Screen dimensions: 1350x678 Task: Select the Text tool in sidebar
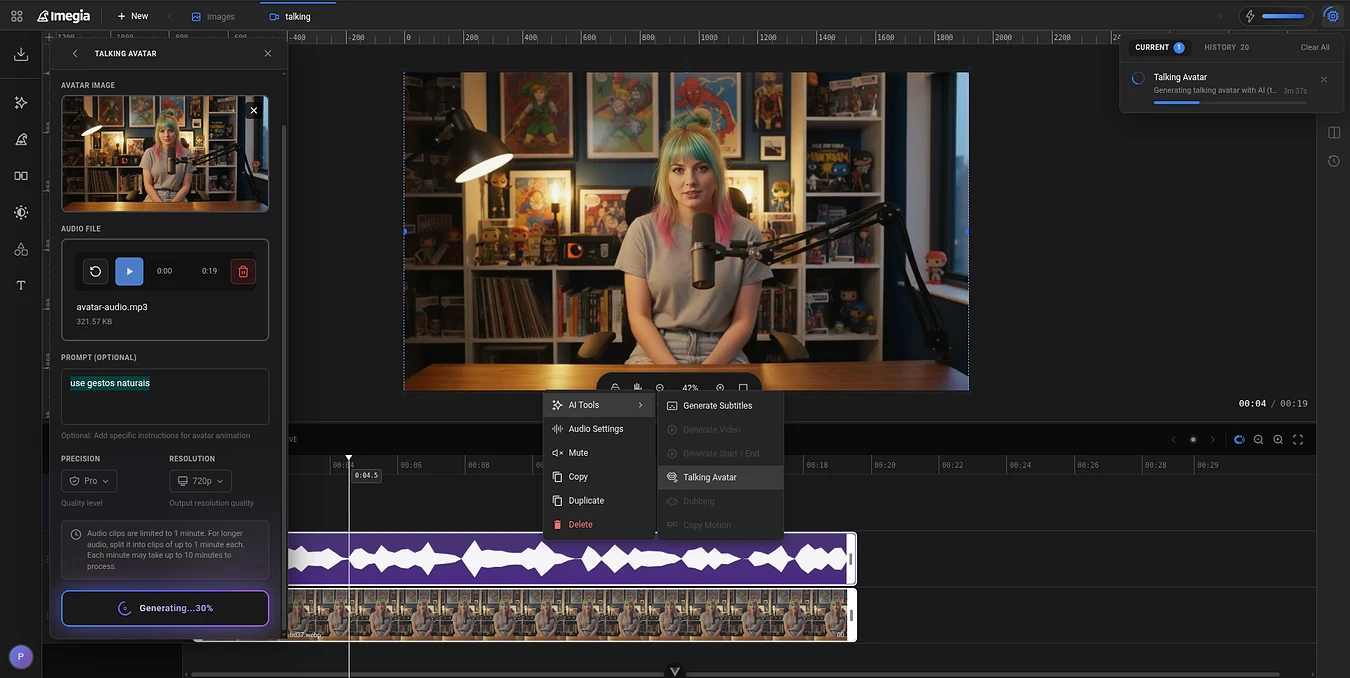tap(21, 286)
